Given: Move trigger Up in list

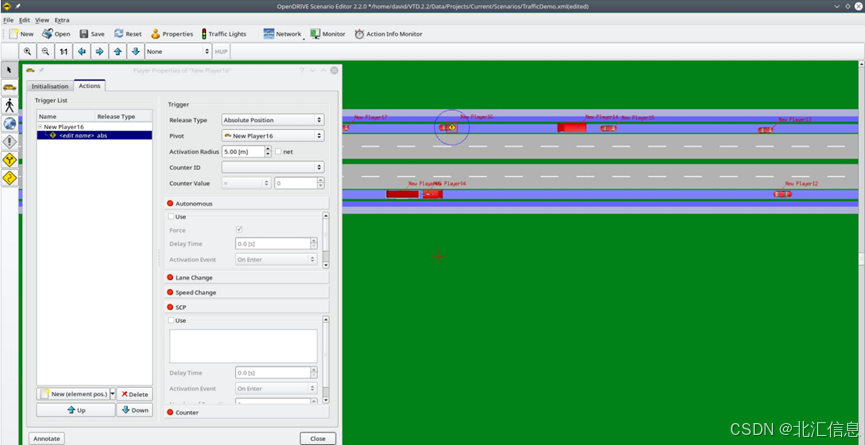Looking at the screenshot, I should (76, 410).
